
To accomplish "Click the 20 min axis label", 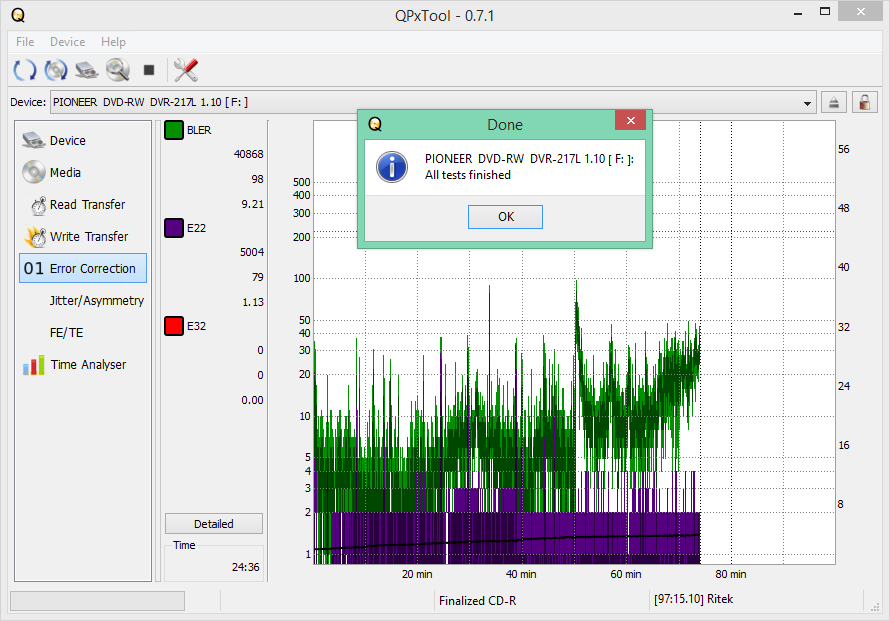I will 417,574.
